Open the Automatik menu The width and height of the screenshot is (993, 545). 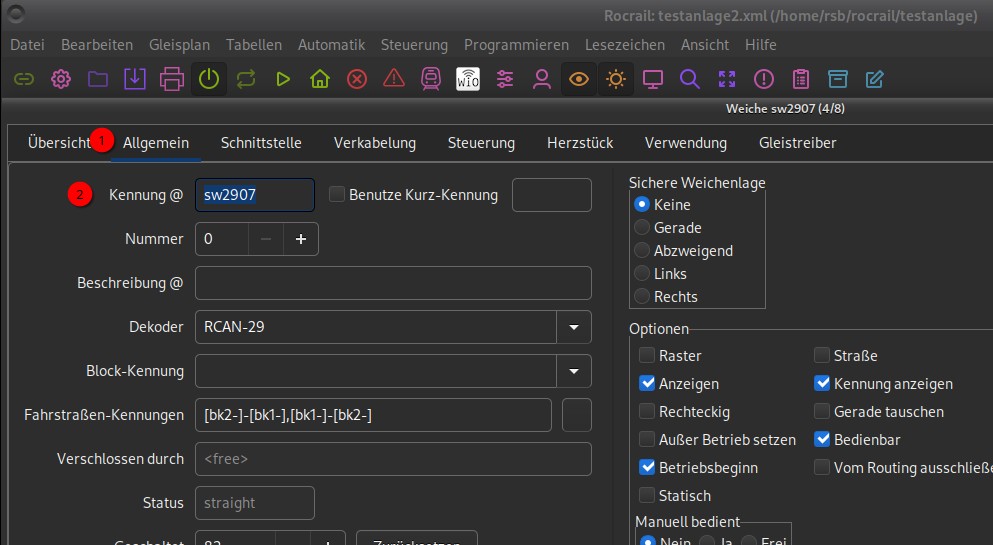coord(332,45)
